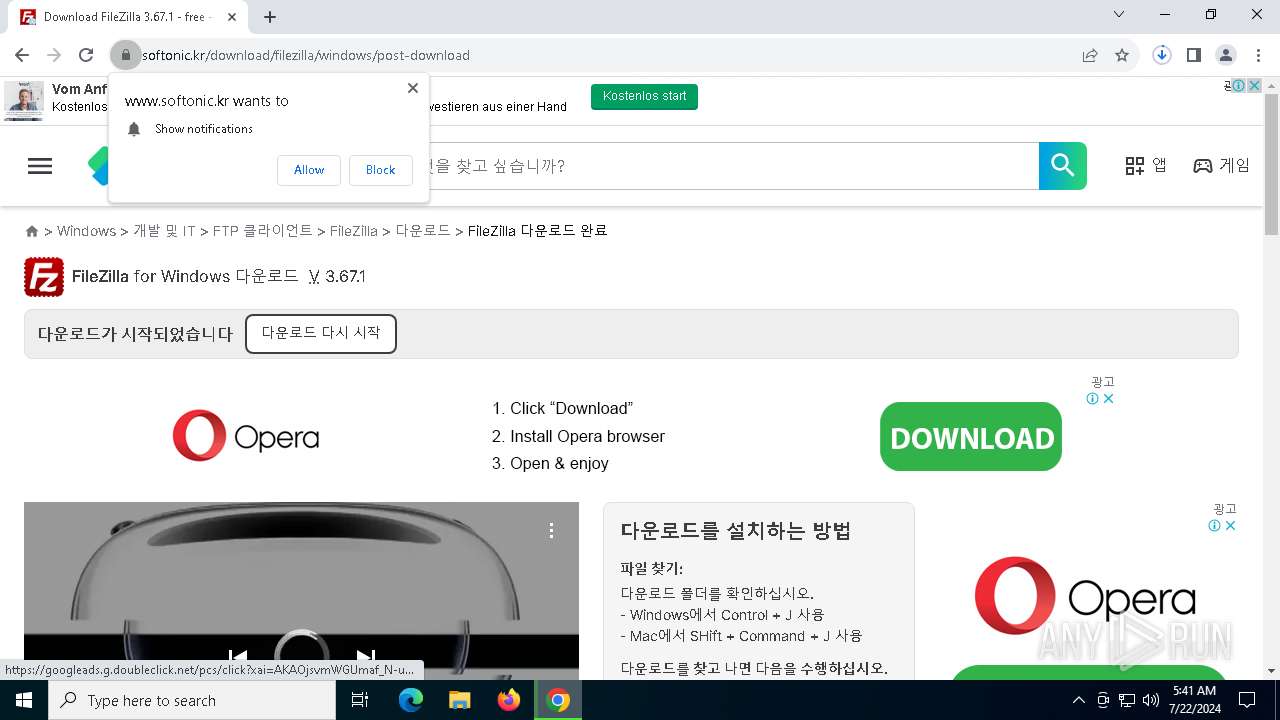Click the share page icon in address bar
Image resolution: width=1280 pixels, height=720 pixels.
[1090, 55]
